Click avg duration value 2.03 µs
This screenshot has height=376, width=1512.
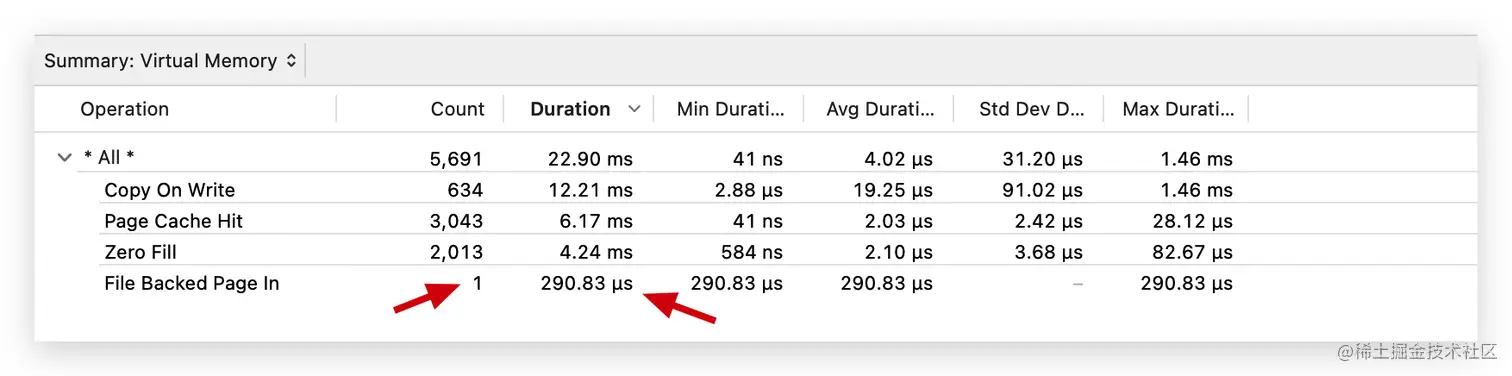pos(898,221)
